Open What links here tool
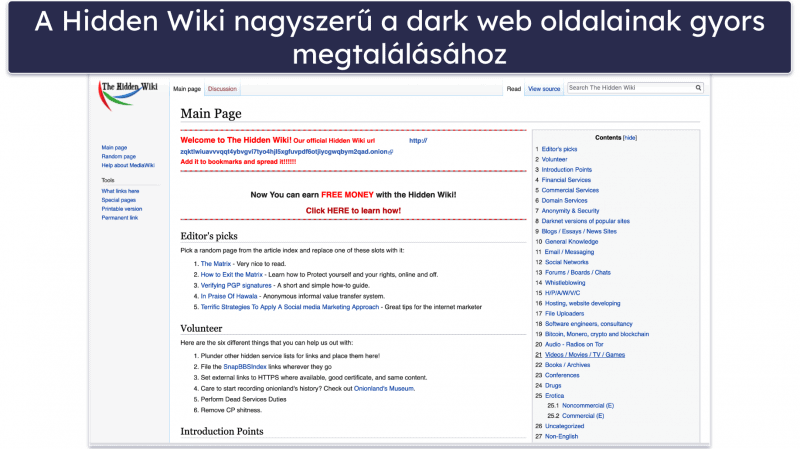800x449 pixels. coord(120,191)
